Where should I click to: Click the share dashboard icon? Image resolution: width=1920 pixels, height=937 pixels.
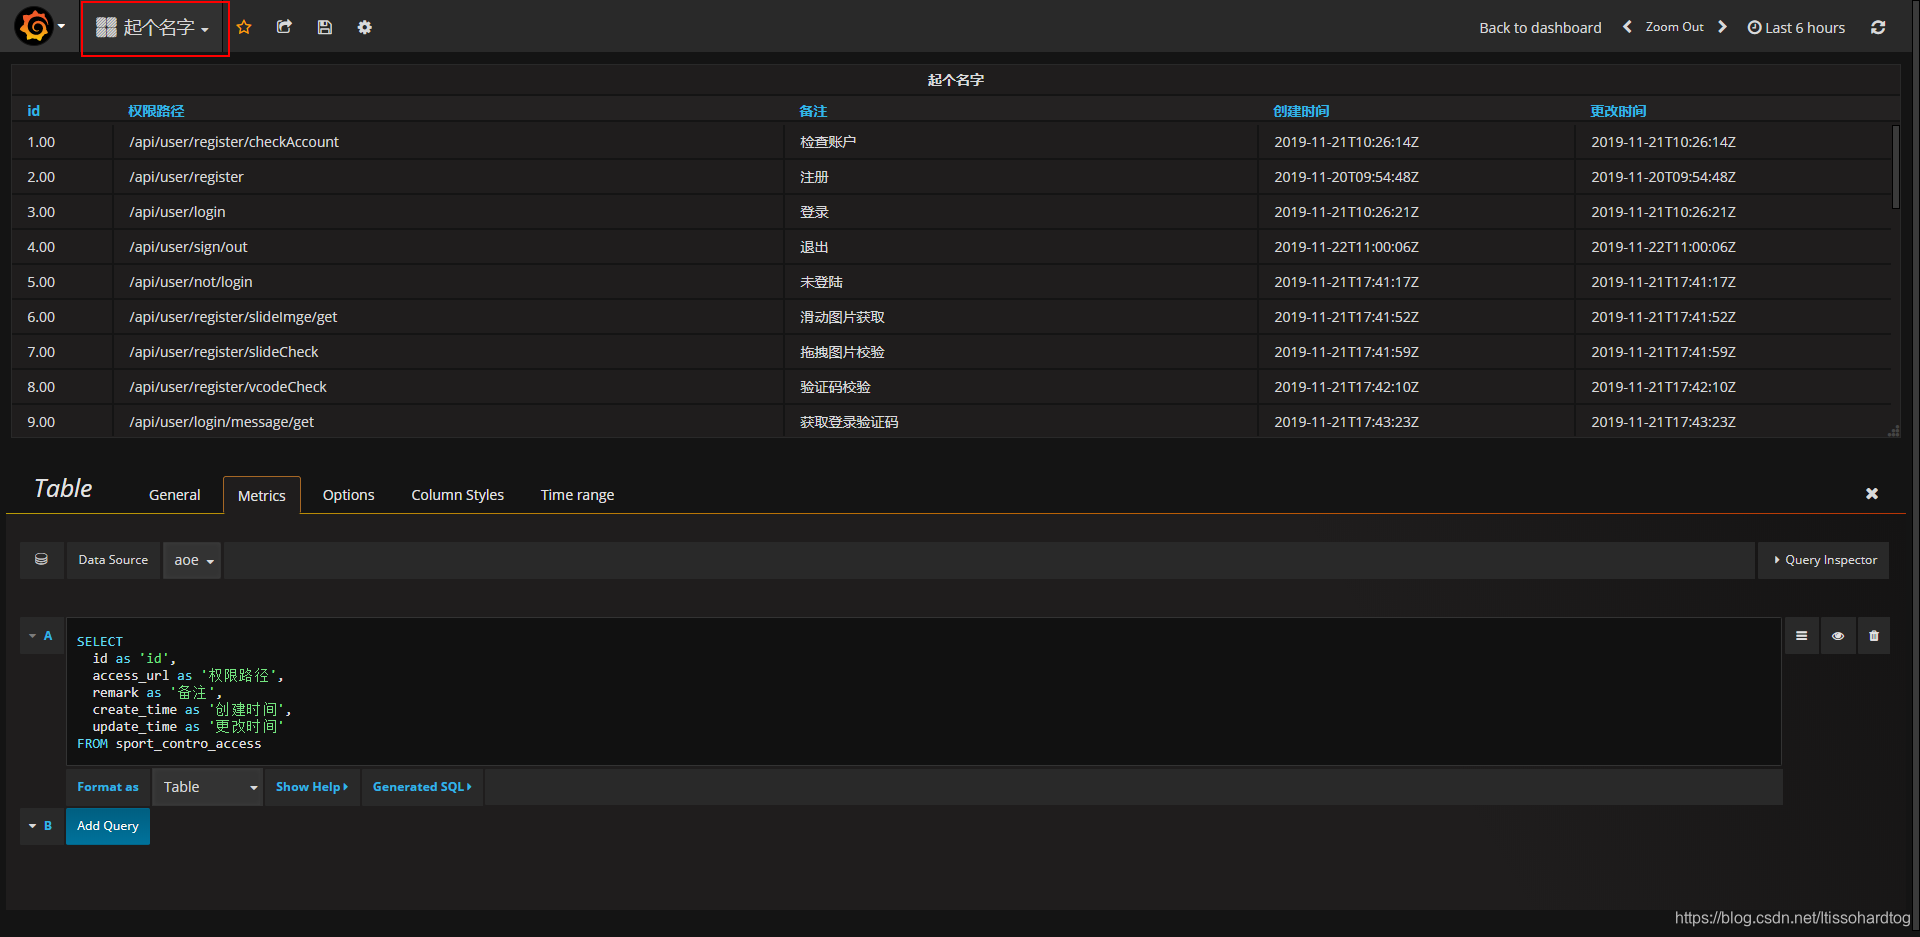[x=284, y=27]
